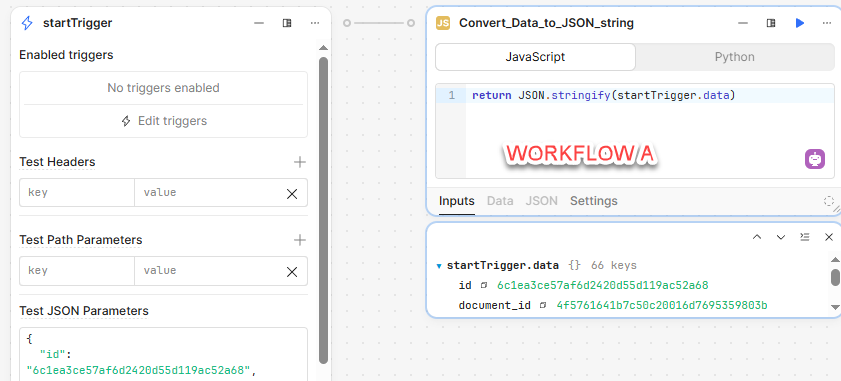The image size is (841, 381).
Task: Open the Settings tab
Action: click(593, 201)
